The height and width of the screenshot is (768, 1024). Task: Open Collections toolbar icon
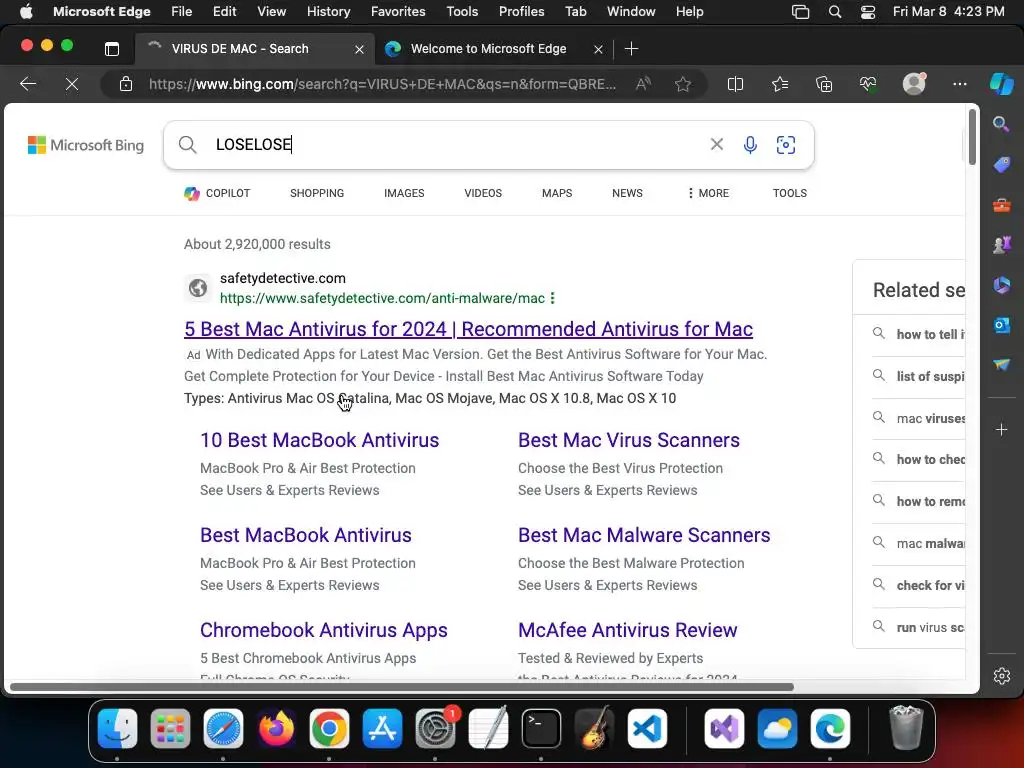click(824, 84)
